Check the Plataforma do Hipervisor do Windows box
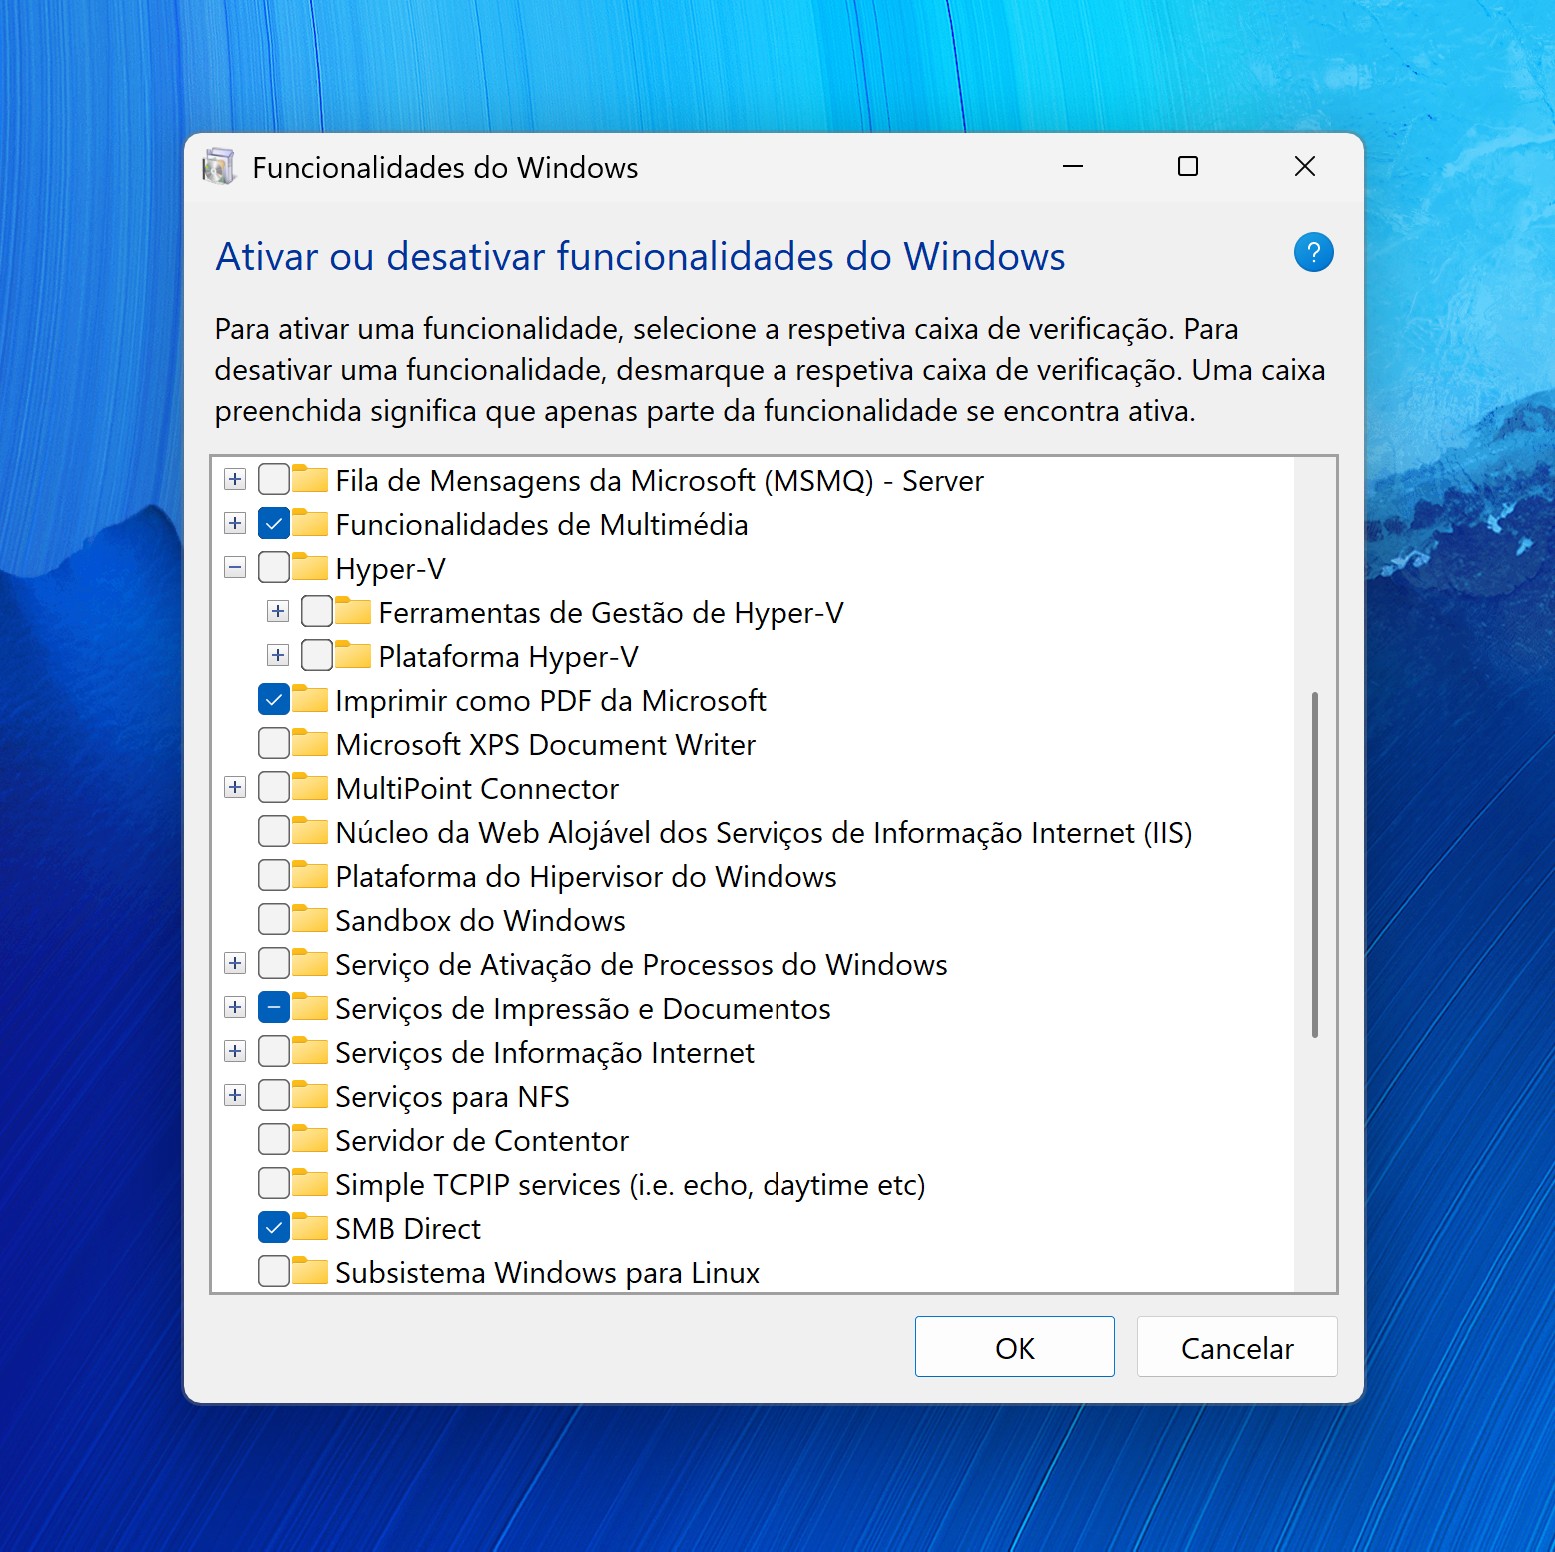 pyautogui.click(x=274, y=876)
